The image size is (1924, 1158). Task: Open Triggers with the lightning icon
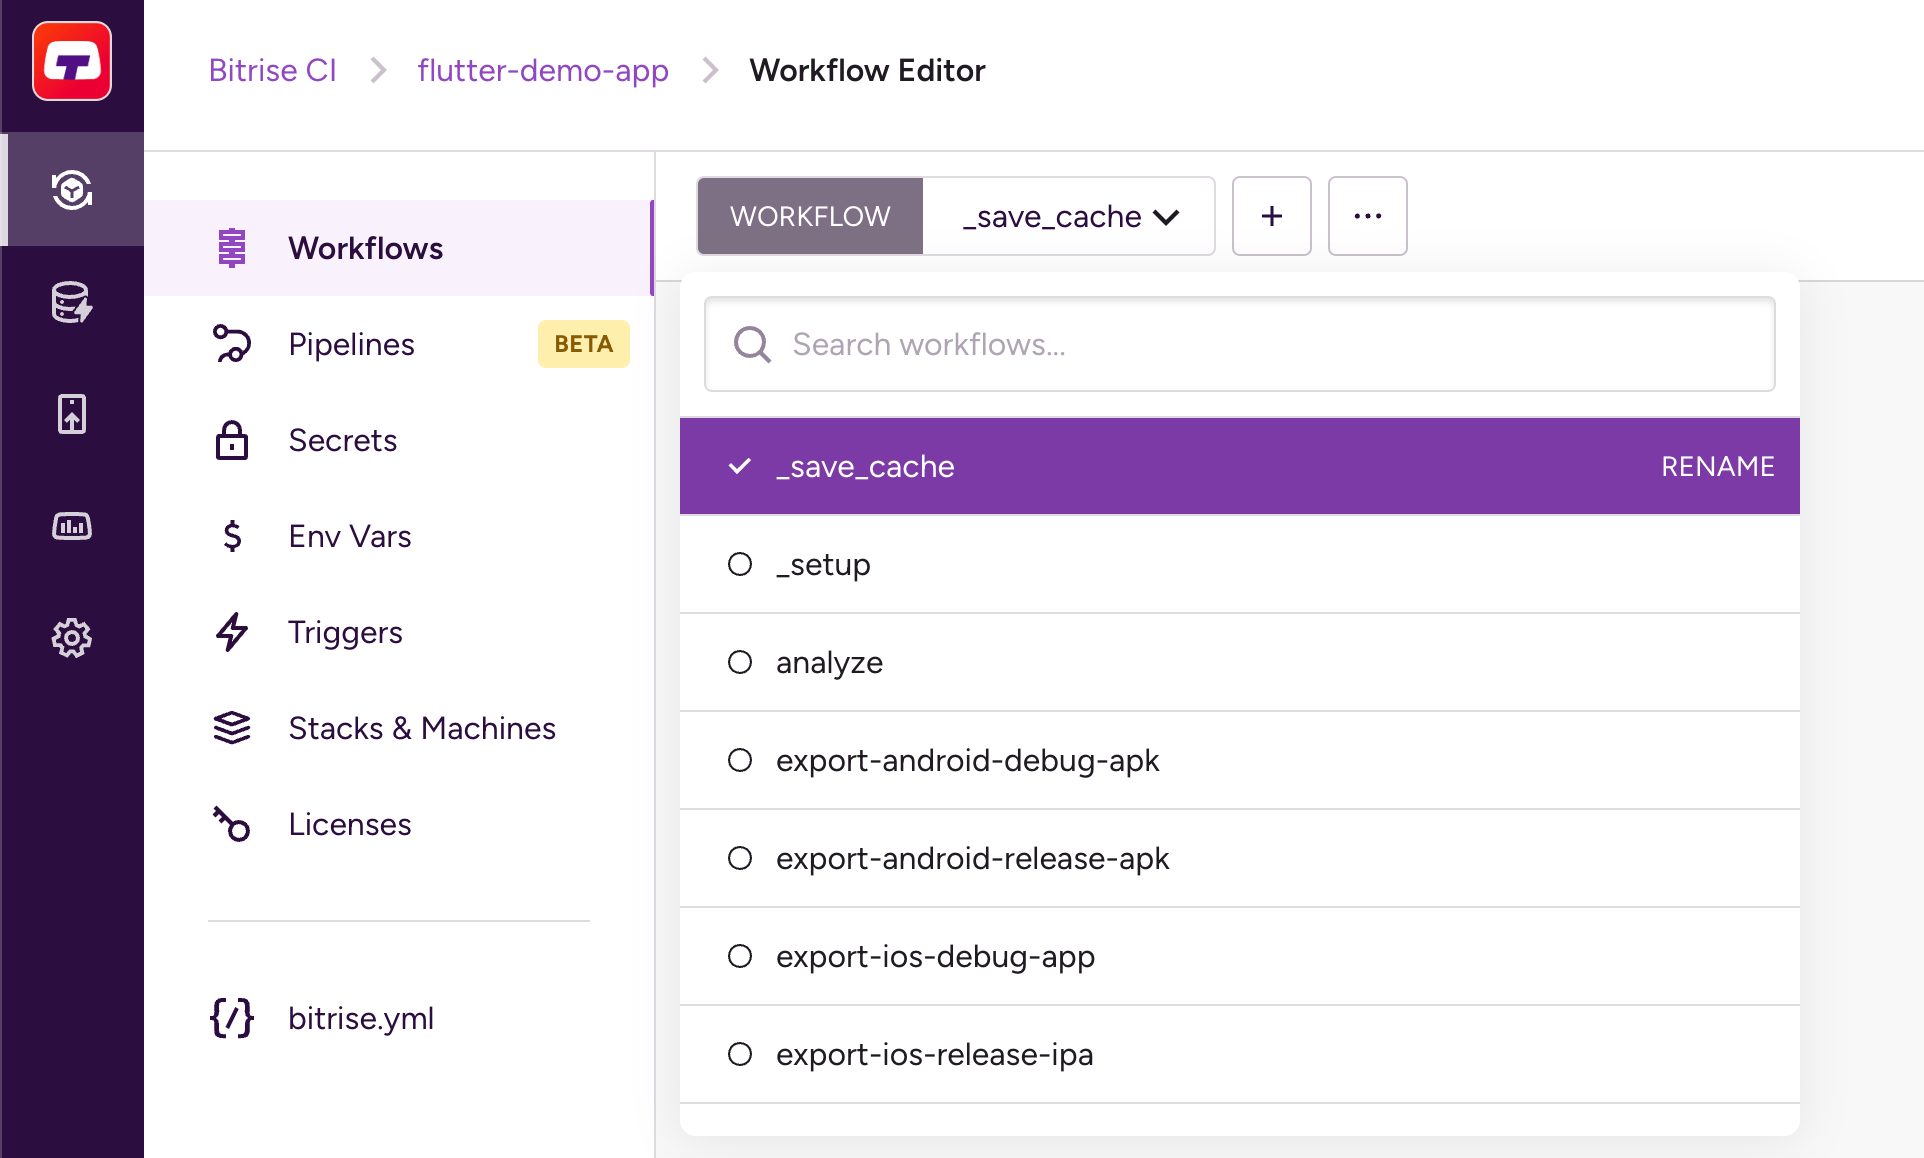tap(345, 632)
